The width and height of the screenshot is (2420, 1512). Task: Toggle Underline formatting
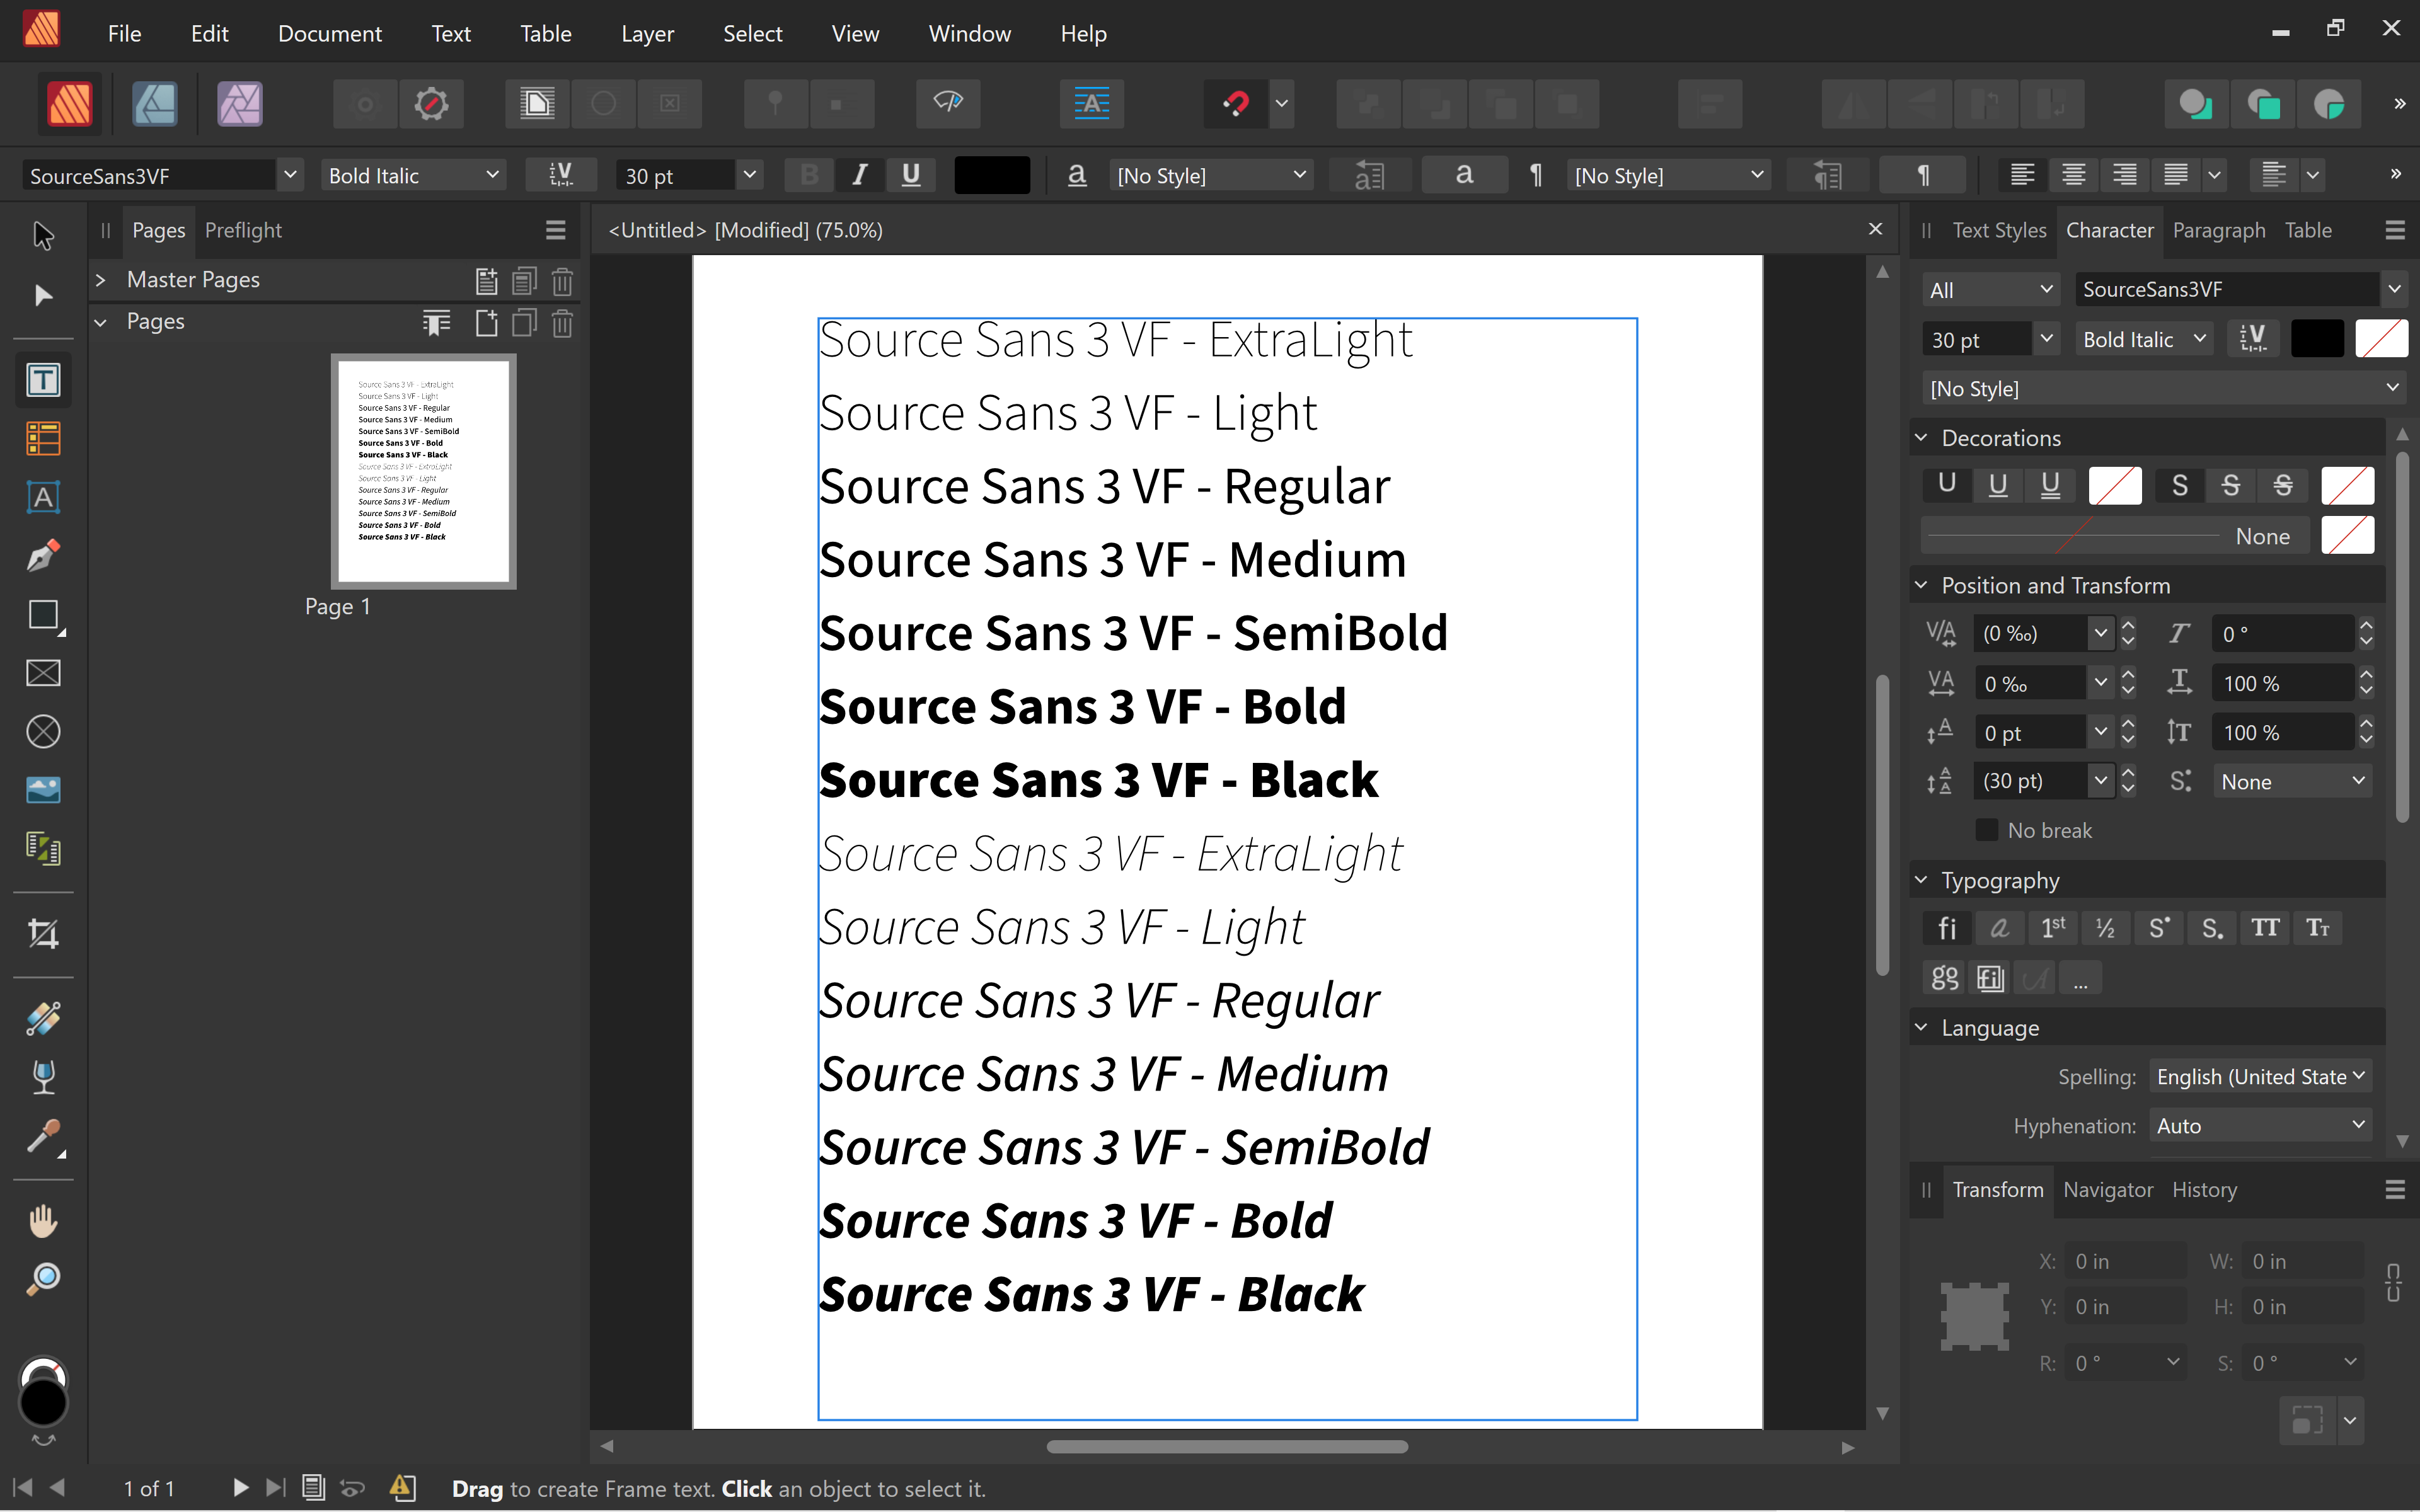tap(909, 174)
